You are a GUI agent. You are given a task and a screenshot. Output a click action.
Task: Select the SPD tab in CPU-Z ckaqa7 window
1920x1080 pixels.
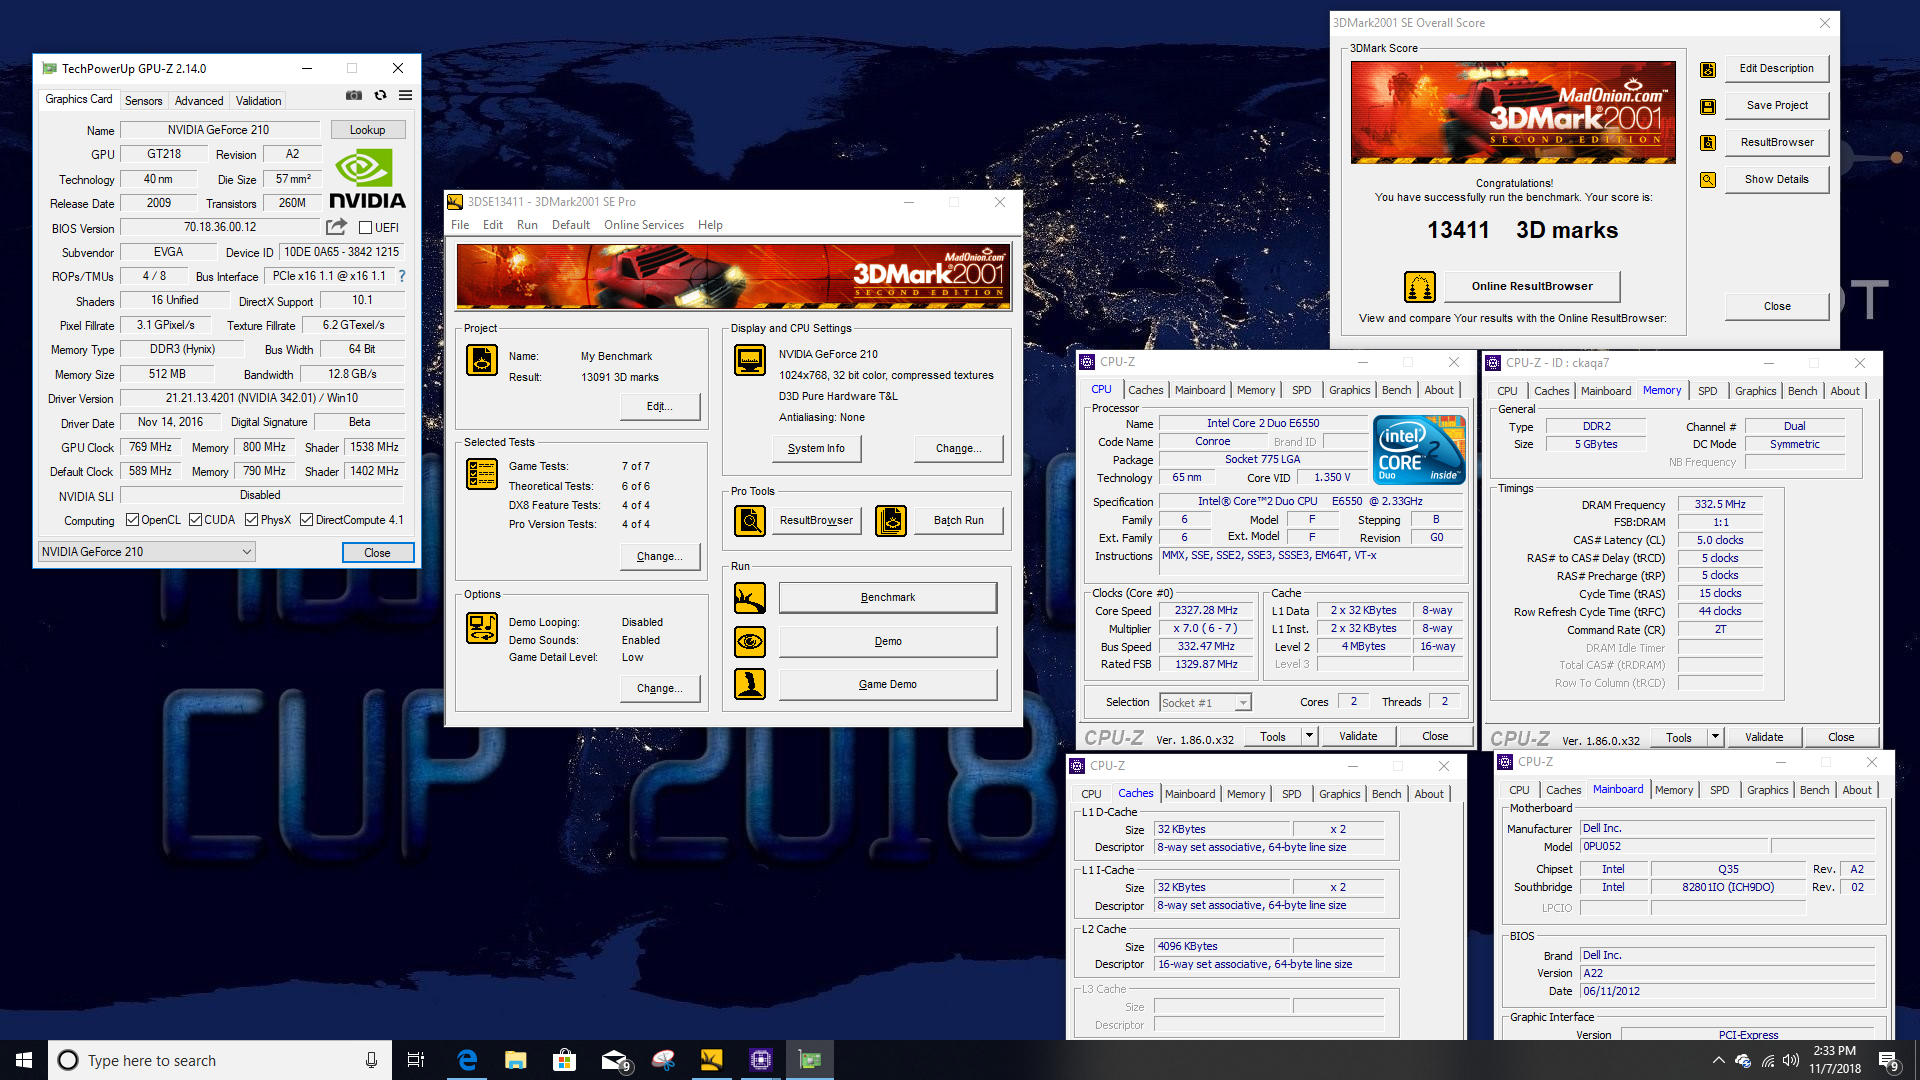coord(1708,391)
